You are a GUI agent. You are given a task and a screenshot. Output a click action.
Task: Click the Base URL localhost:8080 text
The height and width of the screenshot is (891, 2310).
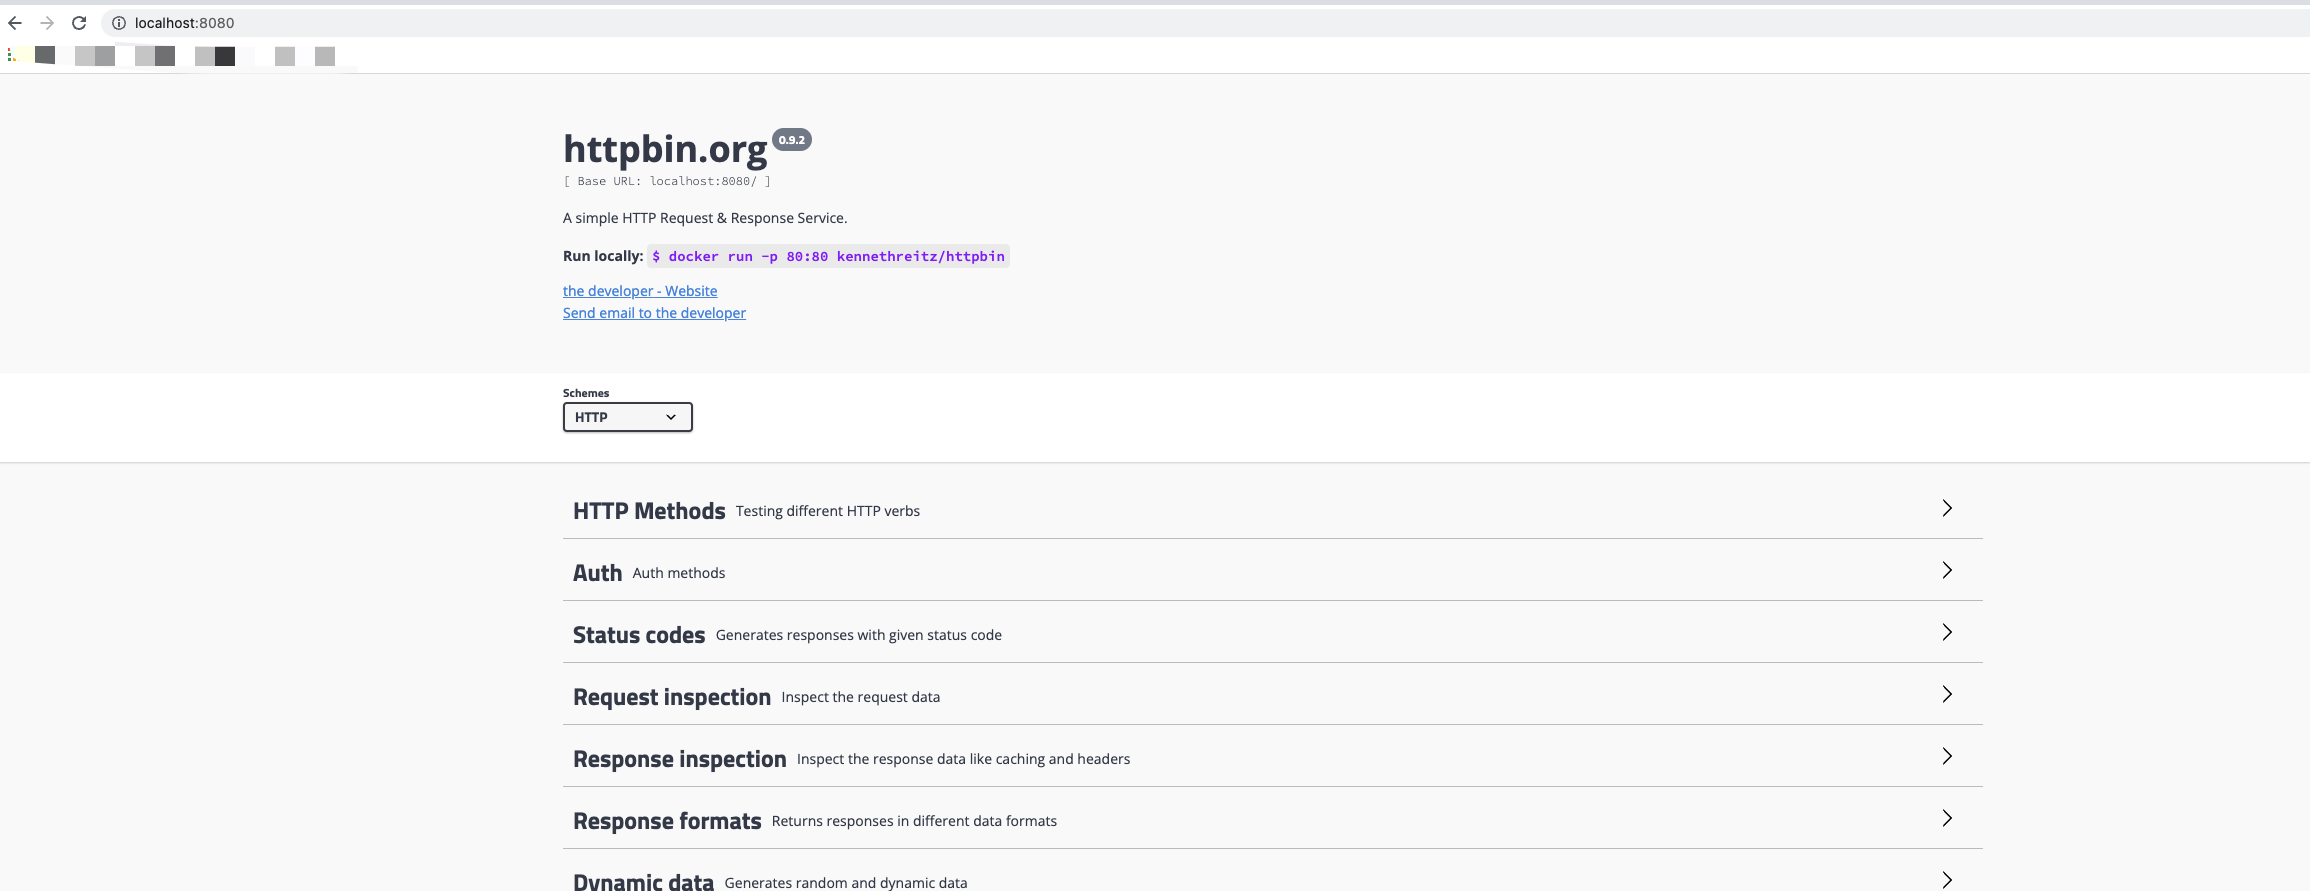click(667, 181)
